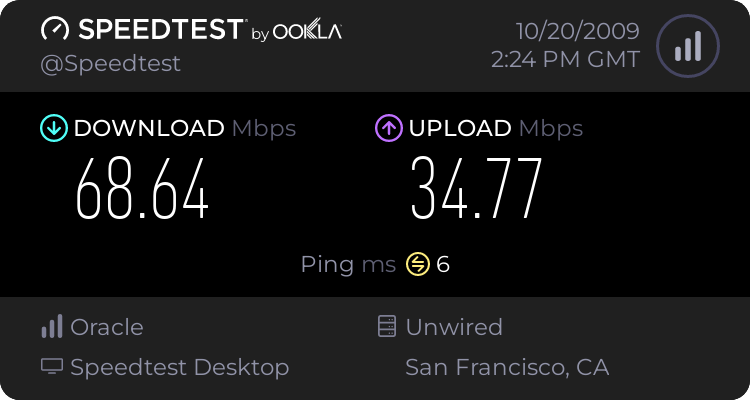This screenshot has height=400, width=750.
Task: Click the signal bars icon beside Oracle
Action: (52, 327)
